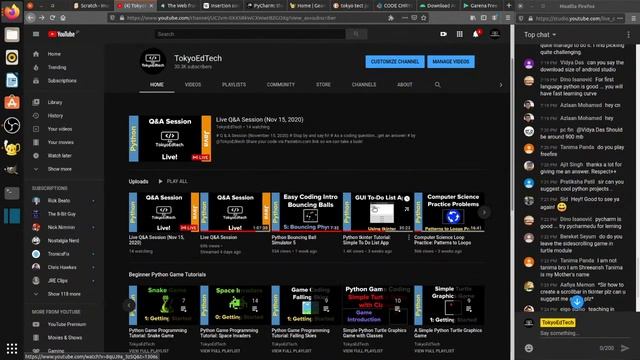Open Ubuntu Software from the dock
The height and width of the screenshot is (360, 640).
click(11, 102)
